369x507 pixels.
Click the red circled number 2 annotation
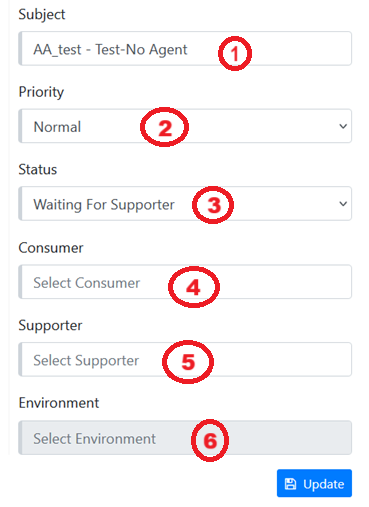click(x=165, y=127)
